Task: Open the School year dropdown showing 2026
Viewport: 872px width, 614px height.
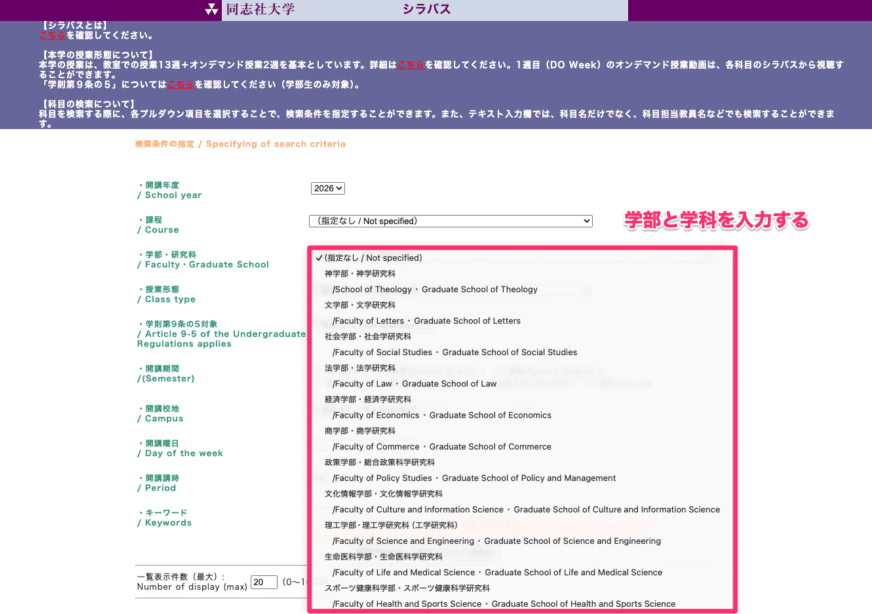Action: [x=326, y=188]
